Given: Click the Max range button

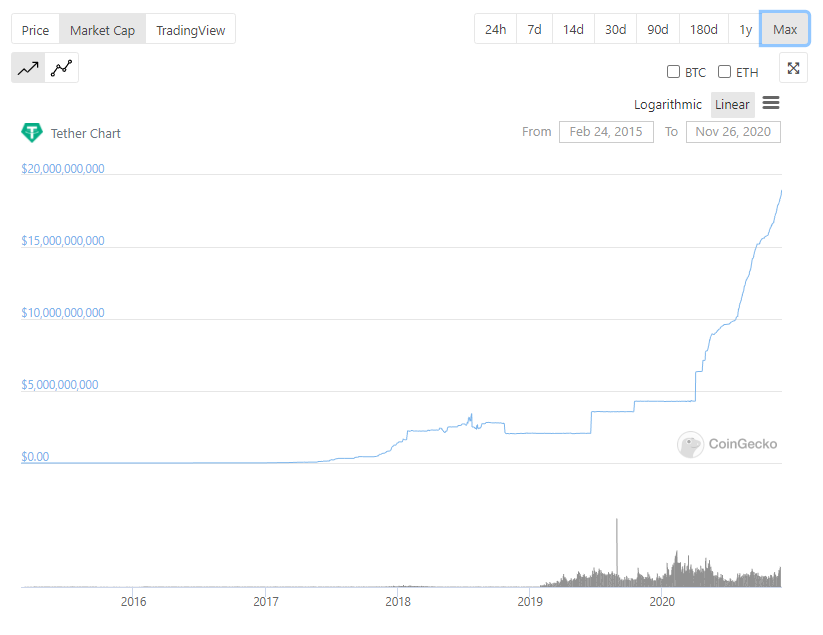Looking at the screenshot, I should point(784,29).
